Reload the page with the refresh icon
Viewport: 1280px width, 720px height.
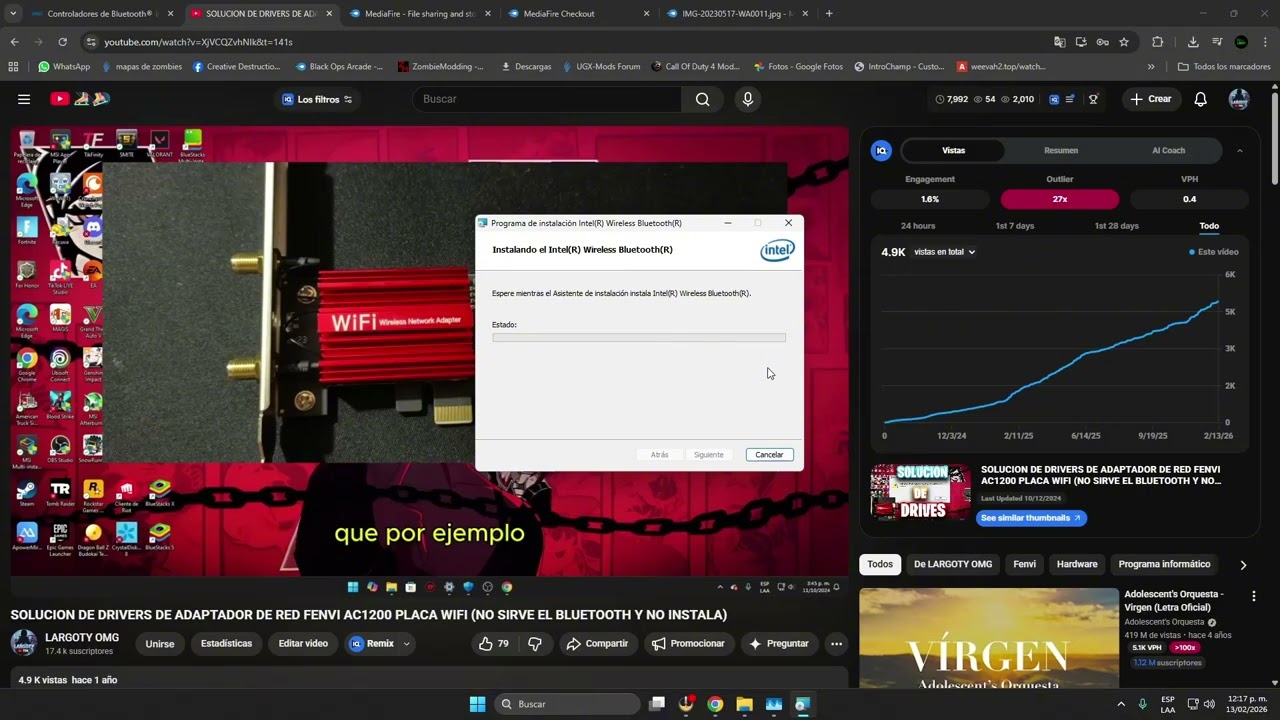62,42
